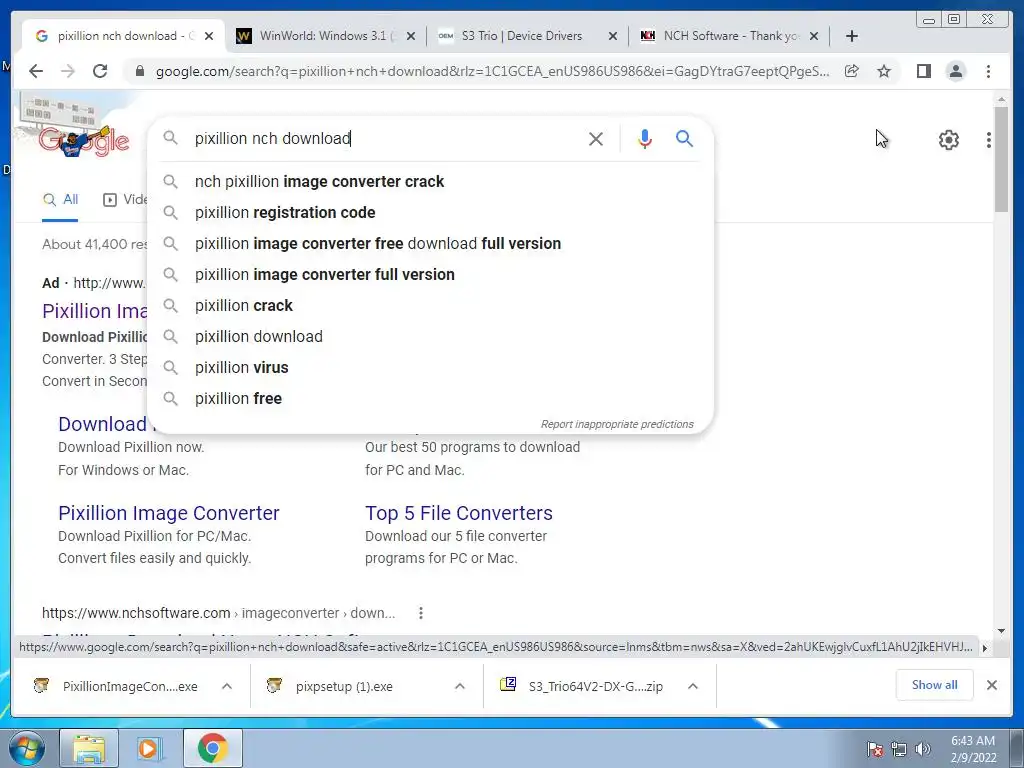Select the pixillion nch download tab
This screenshot has width=1024, height=768.
[124, 36]
